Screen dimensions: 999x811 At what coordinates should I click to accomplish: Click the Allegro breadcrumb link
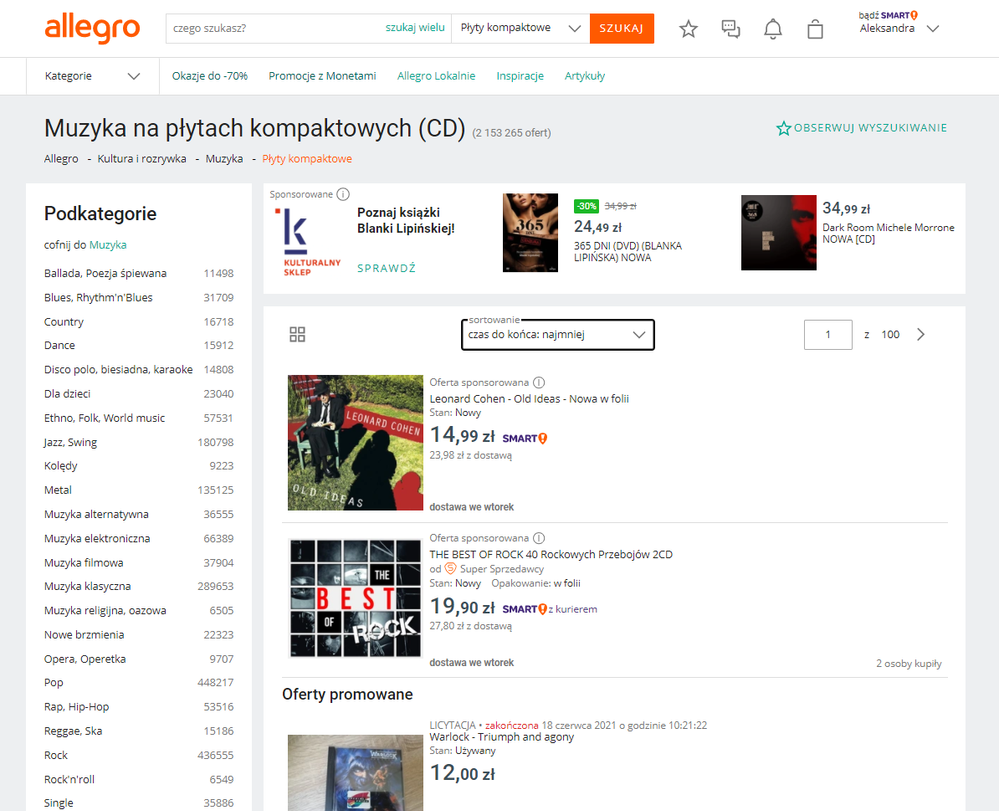[x=61, y=159]
